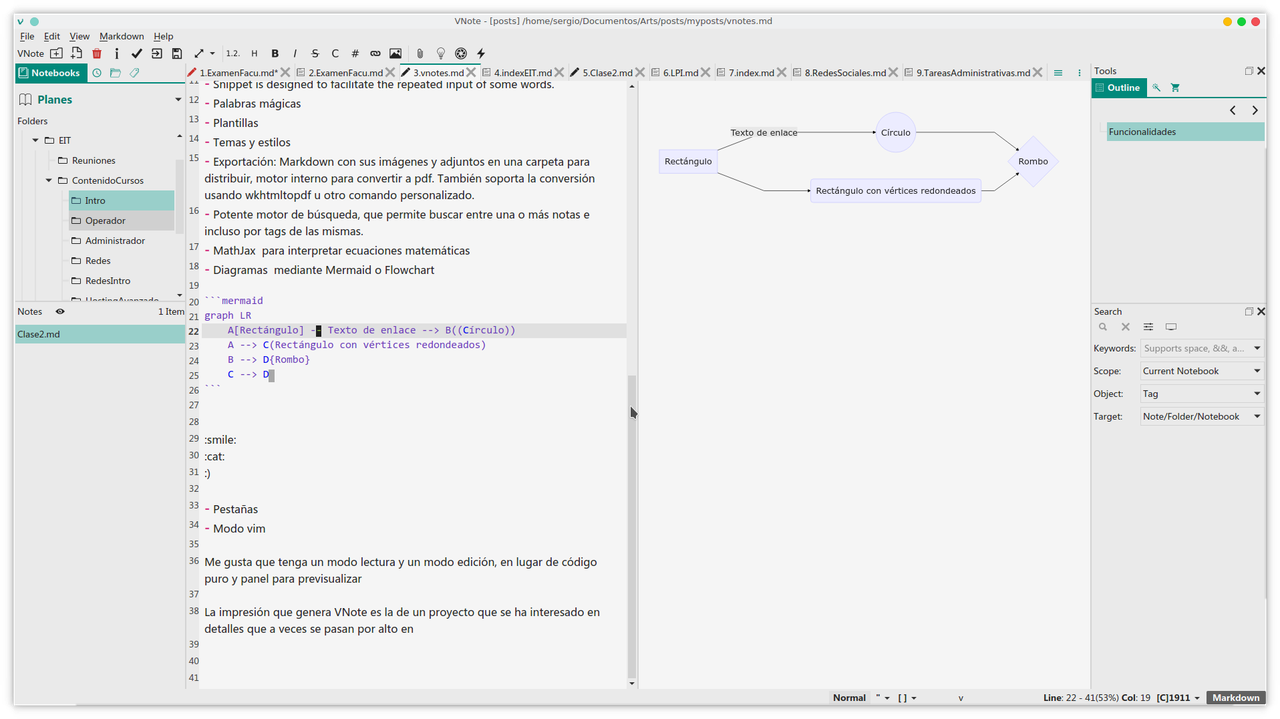Apply bold formatting with the B icon
Screen dimensions: 1280x719
[x=275, y=53]
